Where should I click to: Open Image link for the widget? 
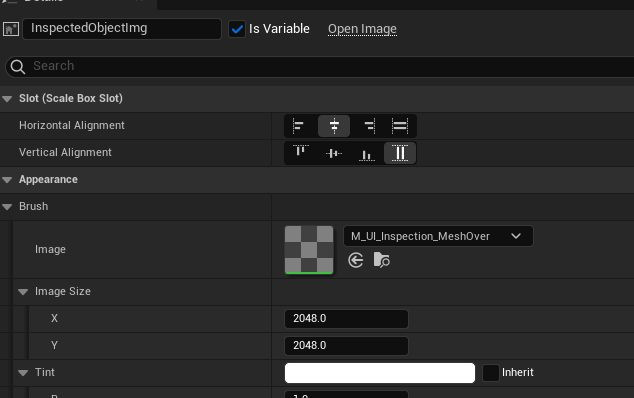(362, 29)
